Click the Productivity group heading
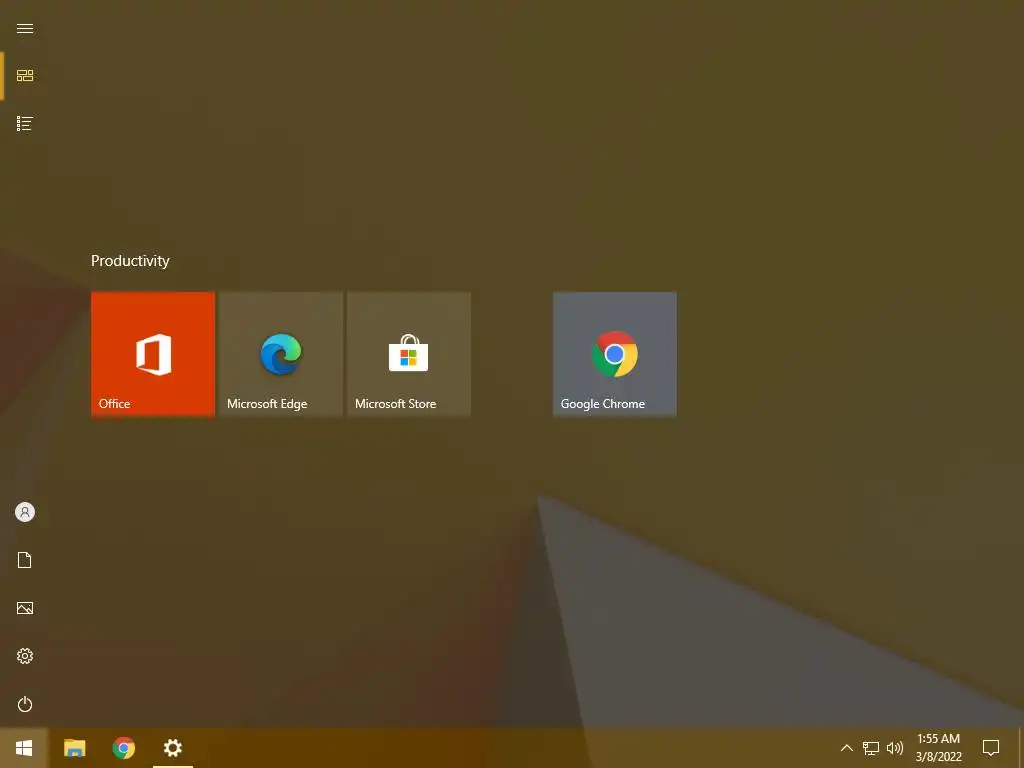Viewport: 1024px width, 768px height. point(130,261)
